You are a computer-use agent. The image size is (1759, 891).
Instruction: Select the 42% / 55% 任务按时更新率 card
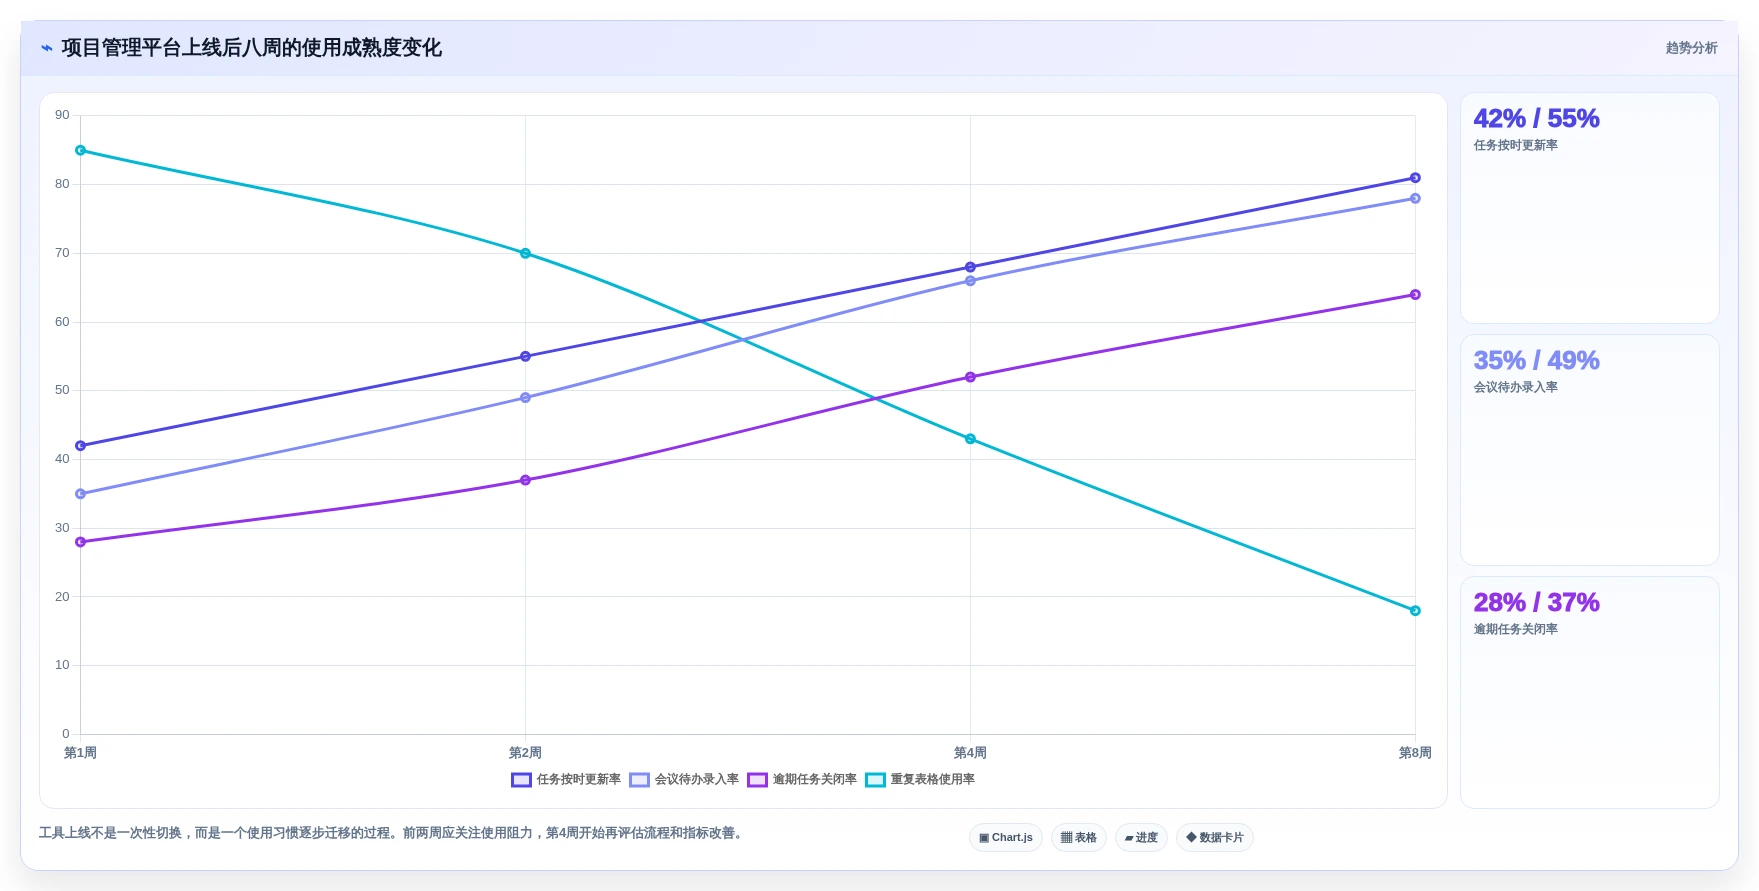pyautogui.click(x=1590, y=208)
